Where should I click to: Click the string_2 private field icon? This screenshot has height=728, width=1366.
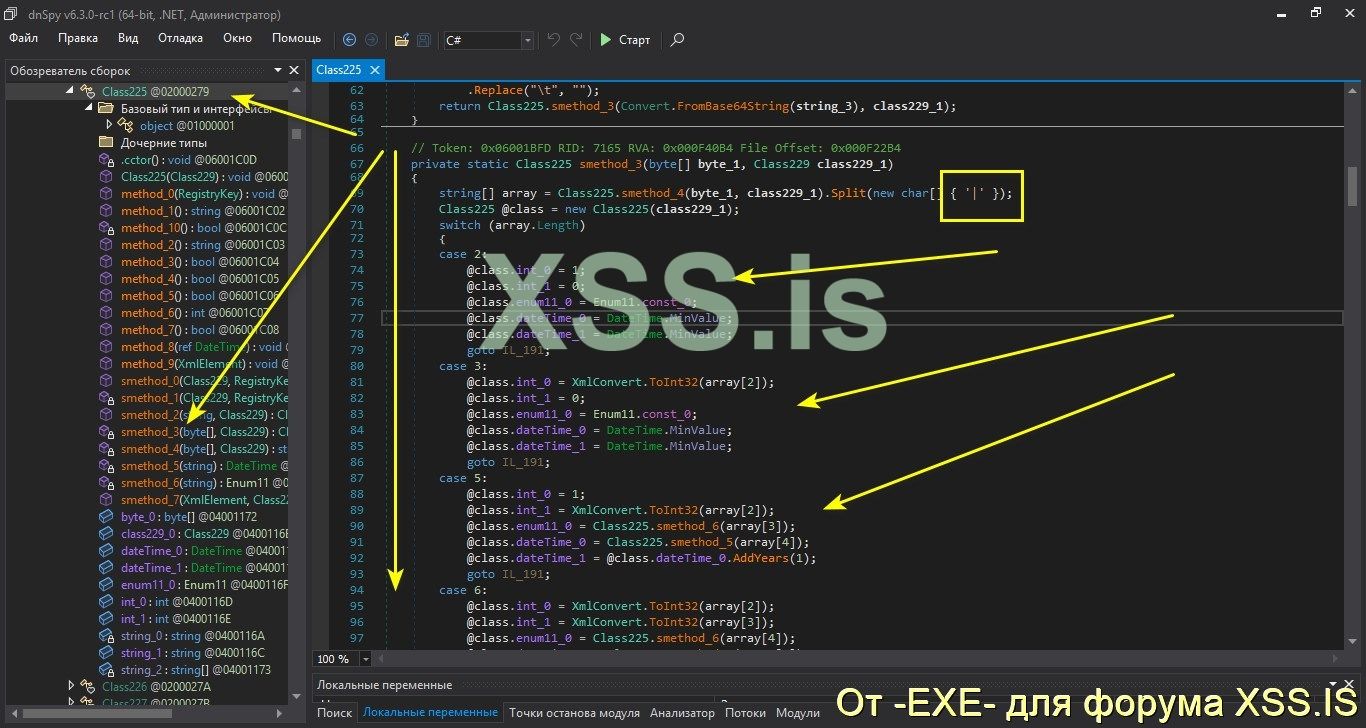point(106,670)
